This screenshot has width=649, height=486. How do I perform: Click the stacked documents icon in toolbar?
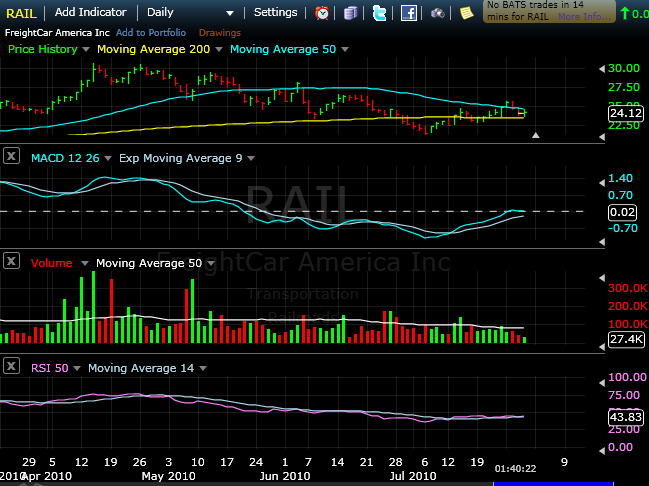pyautogui.click(x=350, y=13)
